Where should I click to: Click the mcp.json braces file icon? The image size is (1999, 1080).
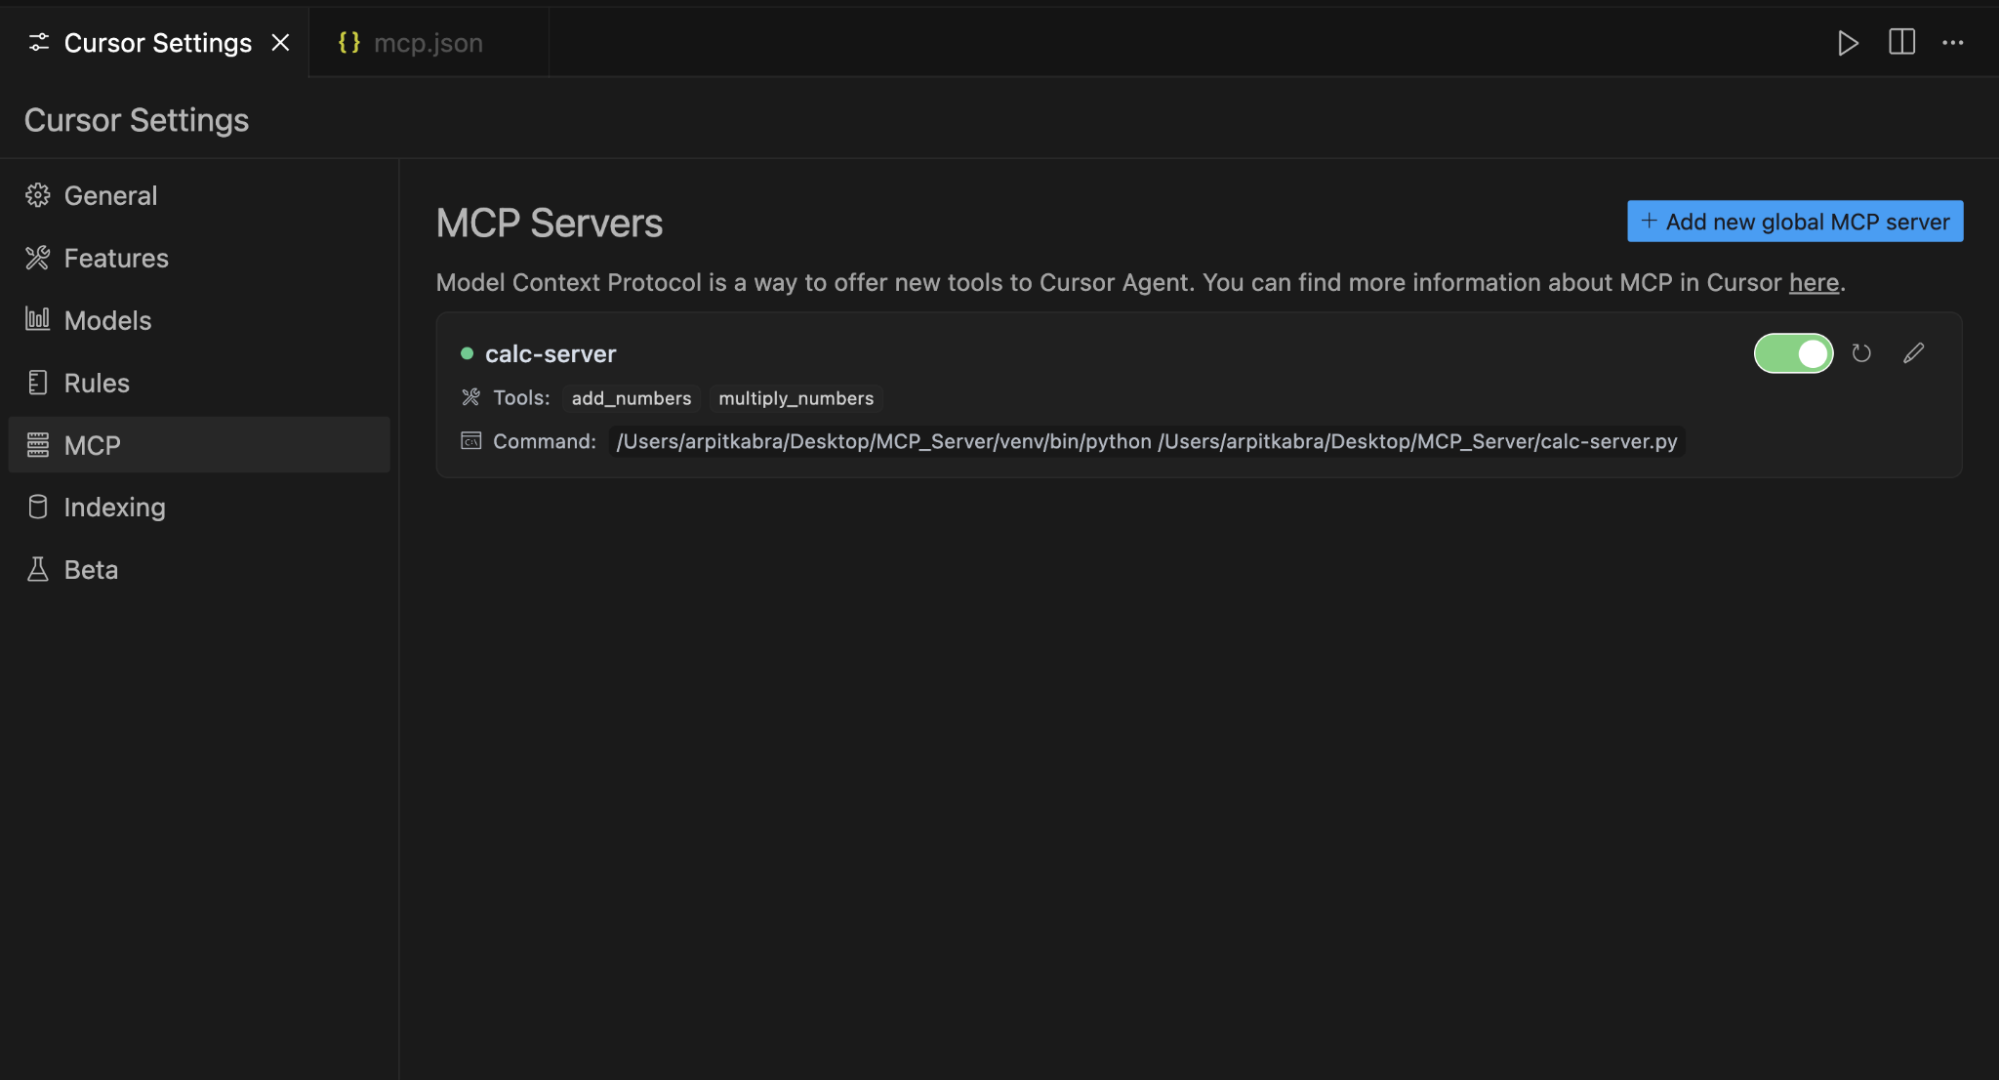point(348,43)
